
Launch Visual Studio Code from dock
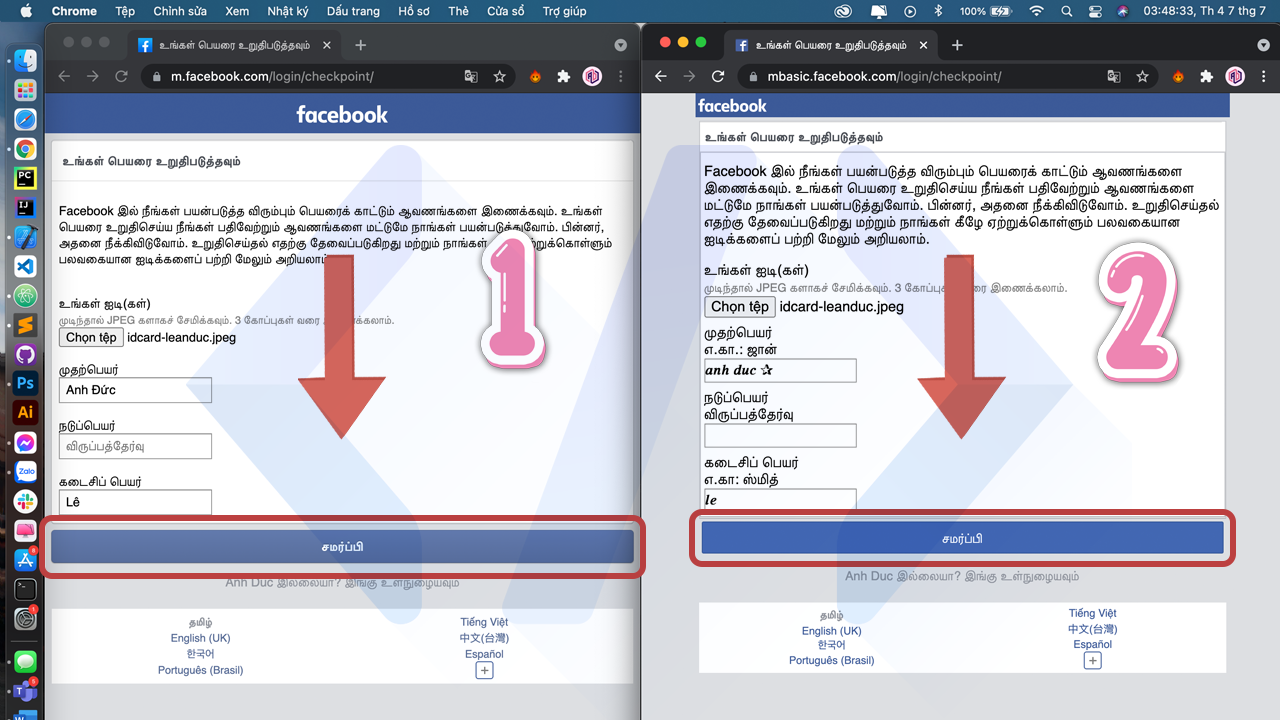(26, 267)
